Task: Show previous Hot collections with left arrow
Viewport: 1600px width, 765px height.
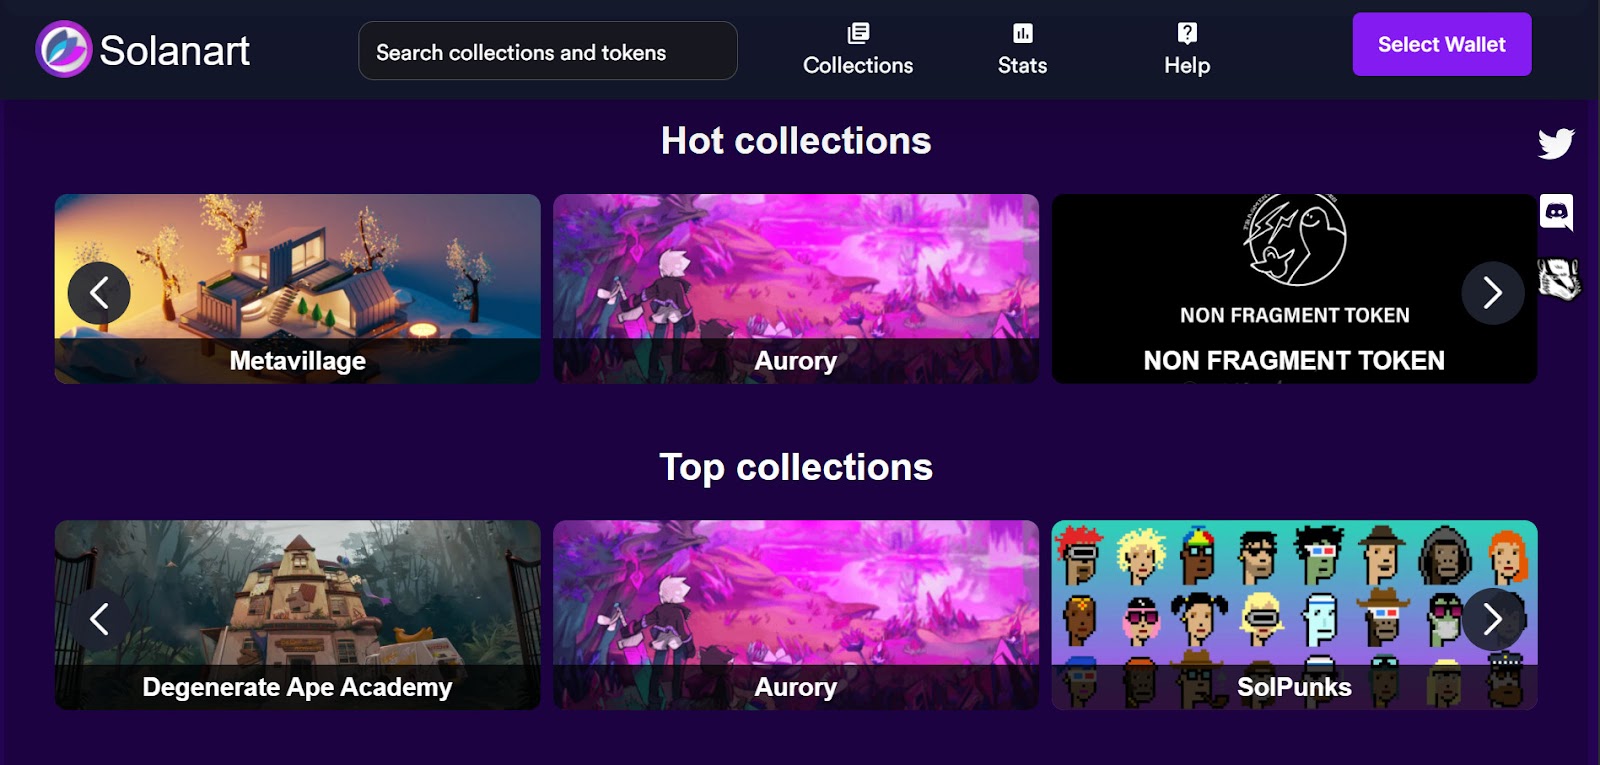Action: (x=99, y=293)
